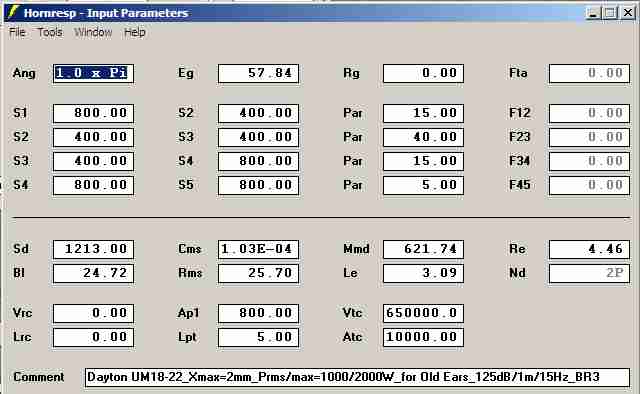Click the Fta input field
Viewport: 640px width, 394px height.
pos(589,73)
